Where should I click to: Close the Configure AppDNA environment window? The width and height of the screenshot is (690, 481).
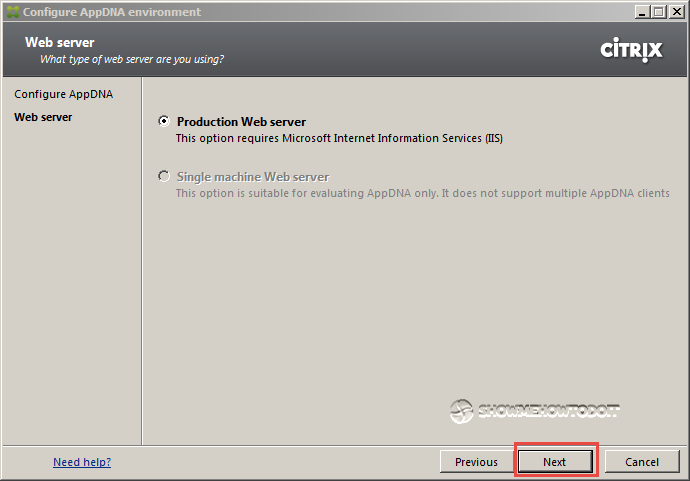(x=676, y=12)
